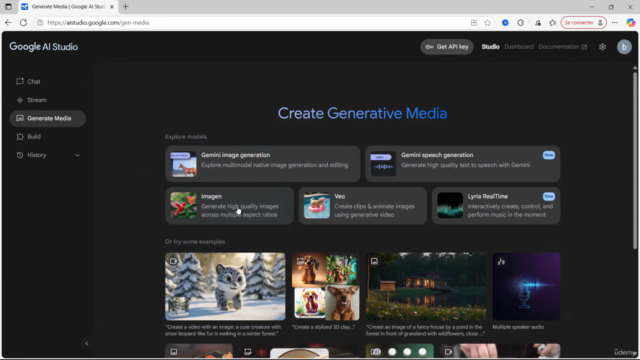The height and width of the screenshot is (360, 640).
Task: Open the settings gear icon
Action: pos(602,47)
